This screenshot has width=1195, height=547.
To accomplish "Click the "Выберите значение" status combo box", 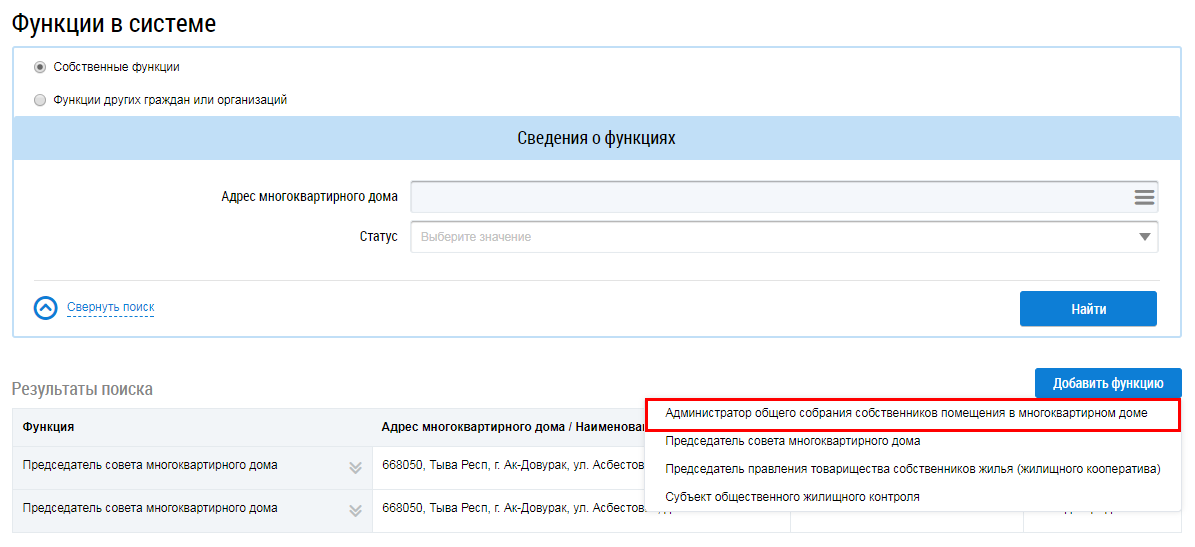I will click(770, 237).
